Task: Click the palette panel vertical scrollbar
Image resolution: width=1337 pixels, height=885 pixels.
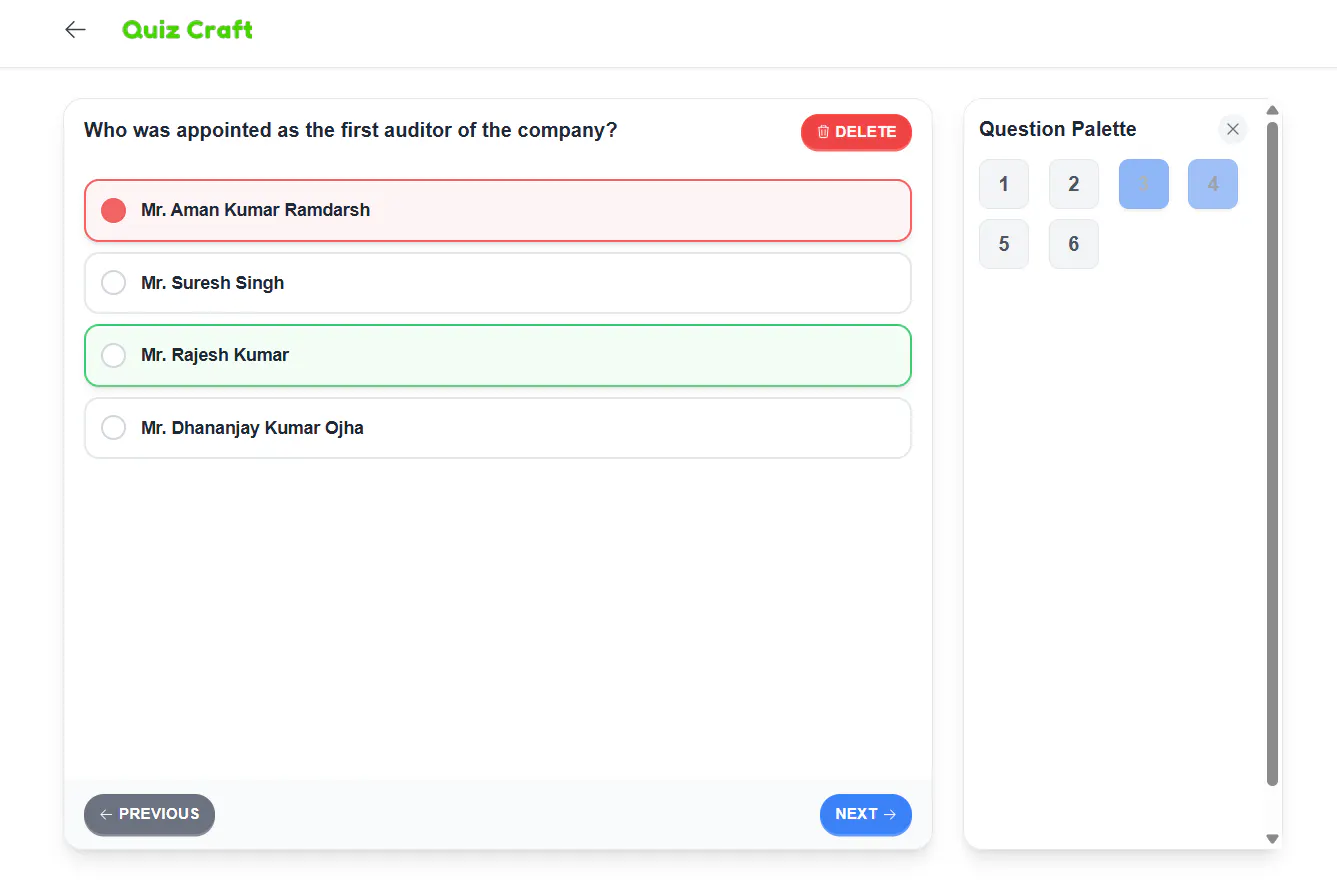Action: click(x=1272, y=453)
